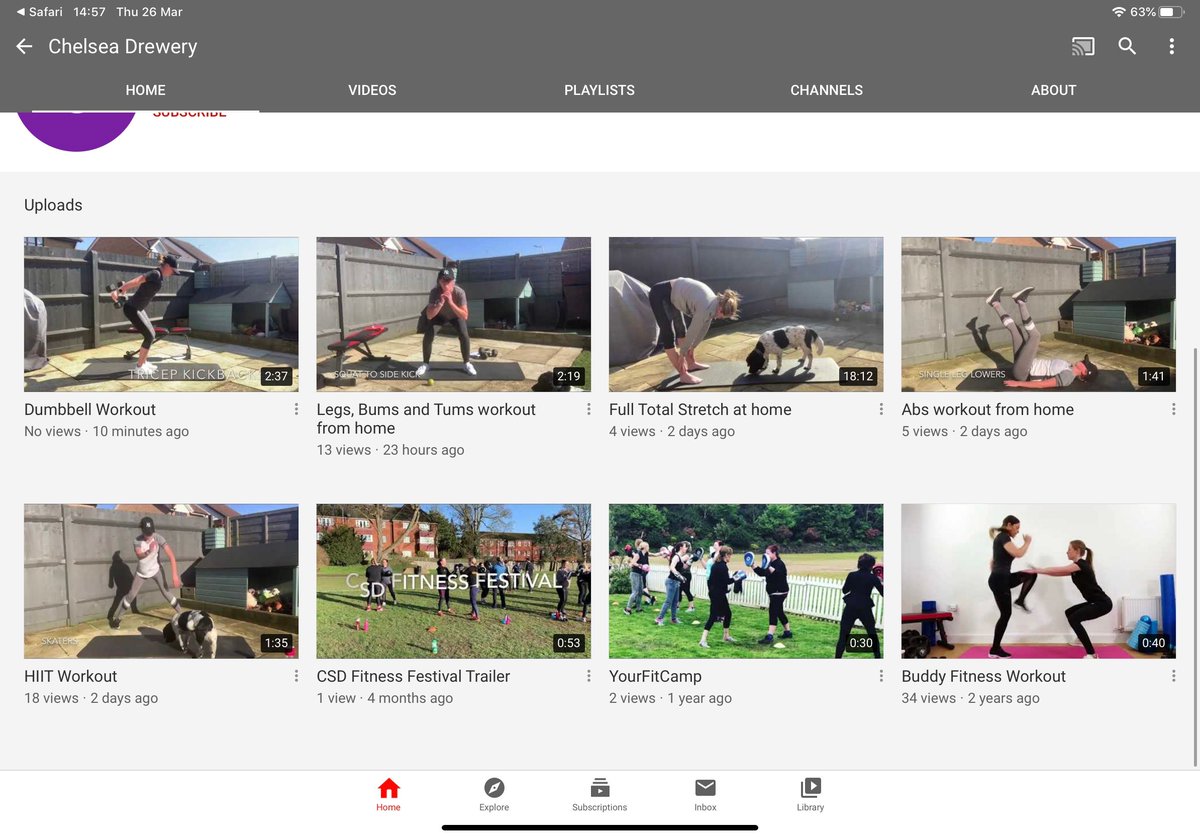Open the HIIT Workout title
The image size is (1200, 838).
(71, 676)
